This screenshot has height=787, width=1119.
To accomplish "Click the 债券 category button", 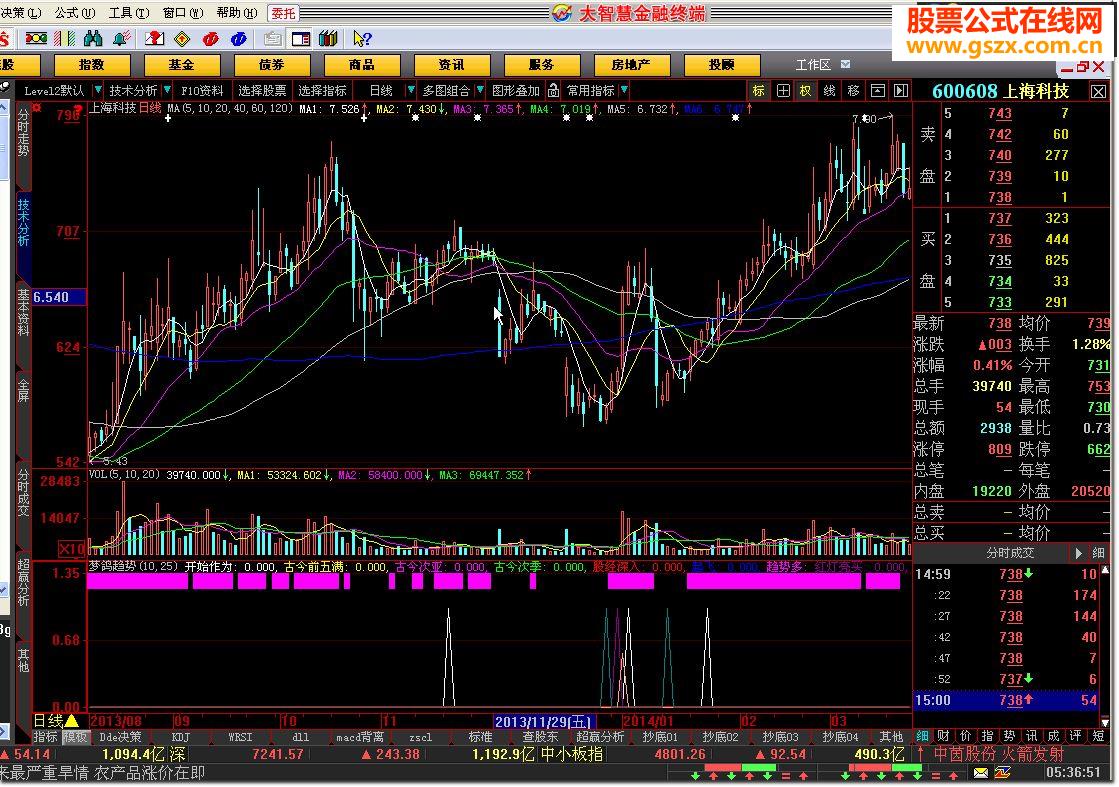I will pos(271,65).
